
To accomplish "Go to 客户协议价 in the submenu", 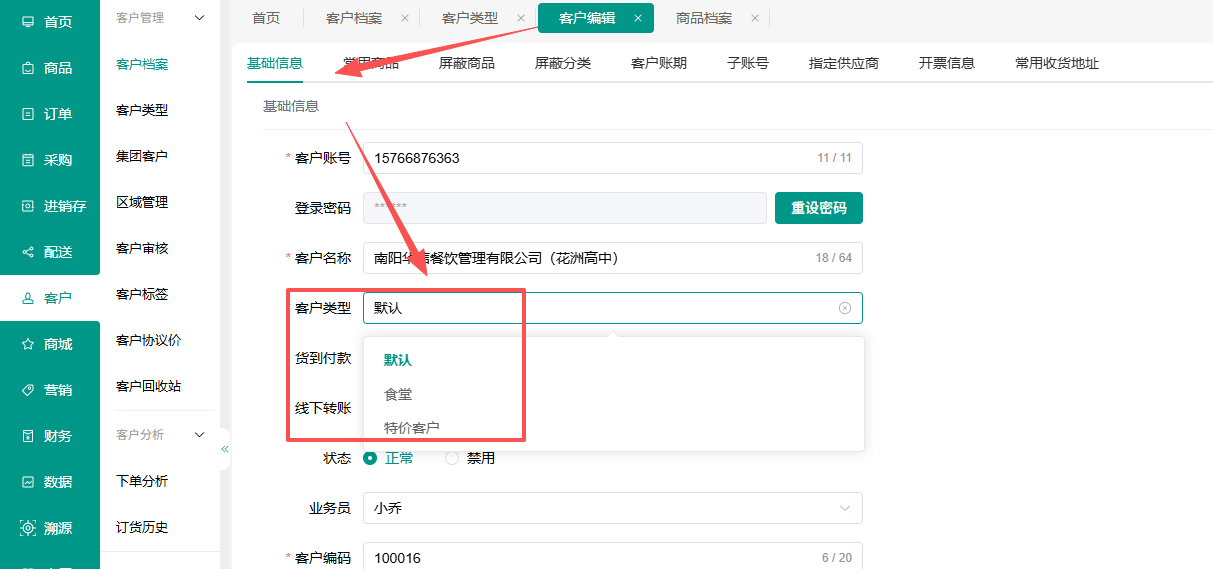I will 148,340.
